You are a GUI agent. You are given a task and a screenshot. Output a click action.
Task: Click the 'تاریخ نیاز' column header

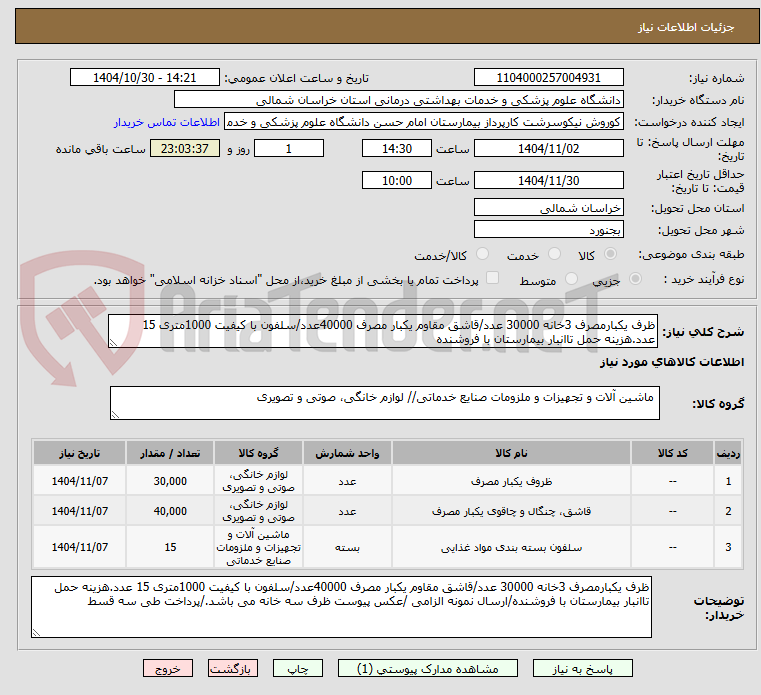(x=80, y=453)
